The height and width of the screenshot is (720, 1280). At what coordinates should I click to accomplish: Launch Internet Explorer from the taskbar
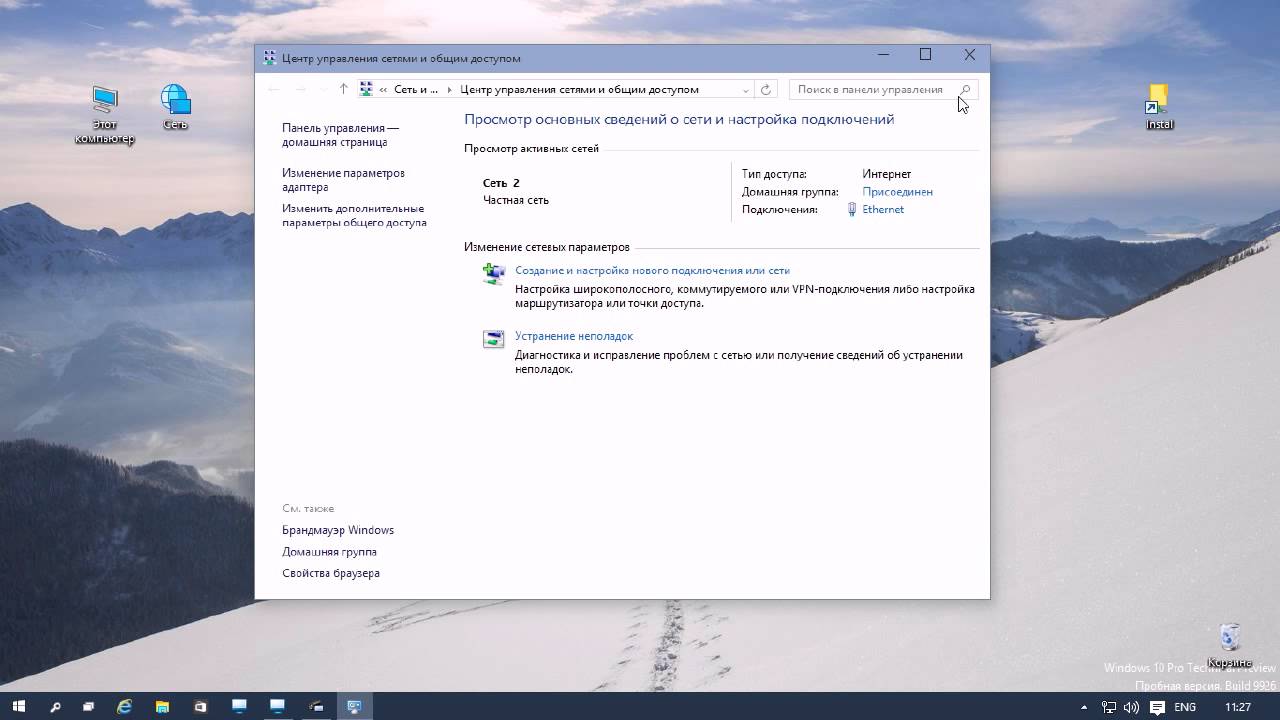pos(124,707)
